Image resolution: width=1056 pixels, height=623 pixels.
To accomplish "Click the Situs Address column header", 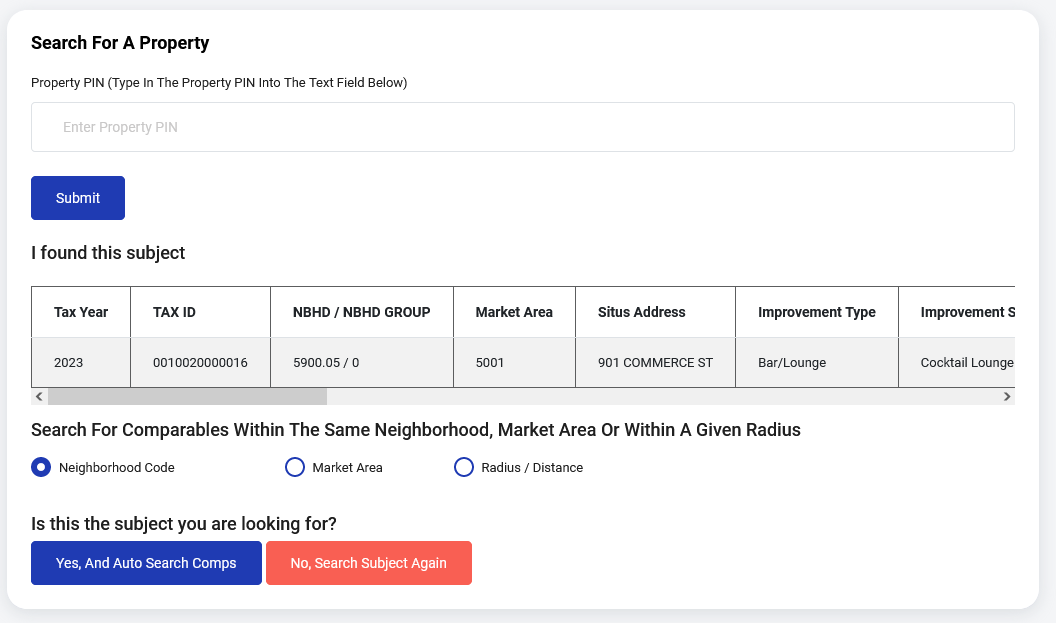I will 641,312.
